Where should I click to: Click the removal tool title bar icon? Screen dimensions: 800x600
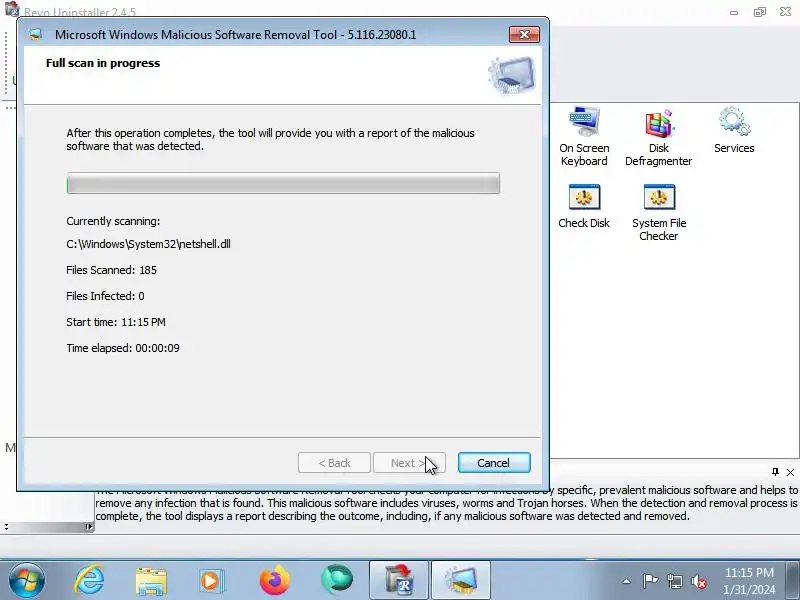tap(36, 35)
